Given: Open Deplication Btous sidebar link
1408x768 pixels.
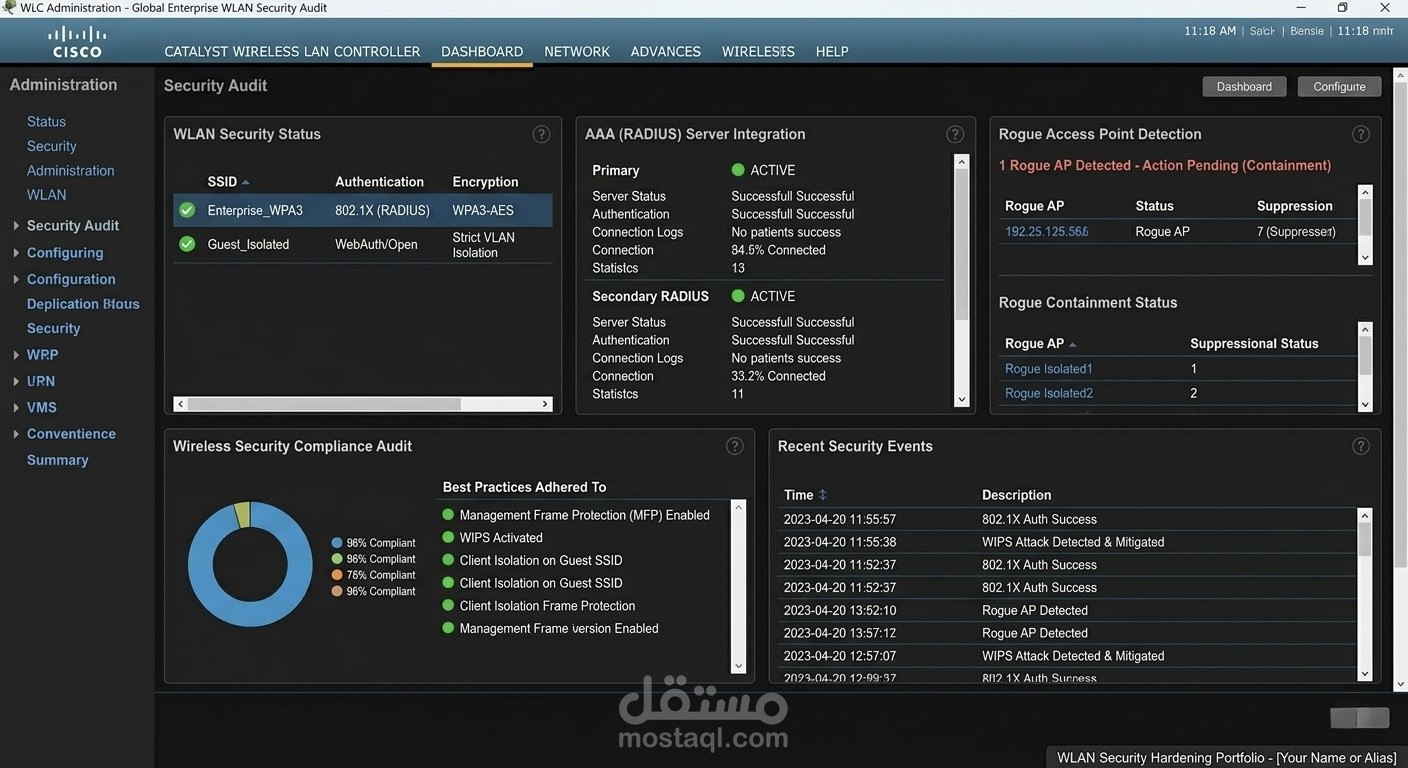Looking at the screenshot, I should pos(83,304).
